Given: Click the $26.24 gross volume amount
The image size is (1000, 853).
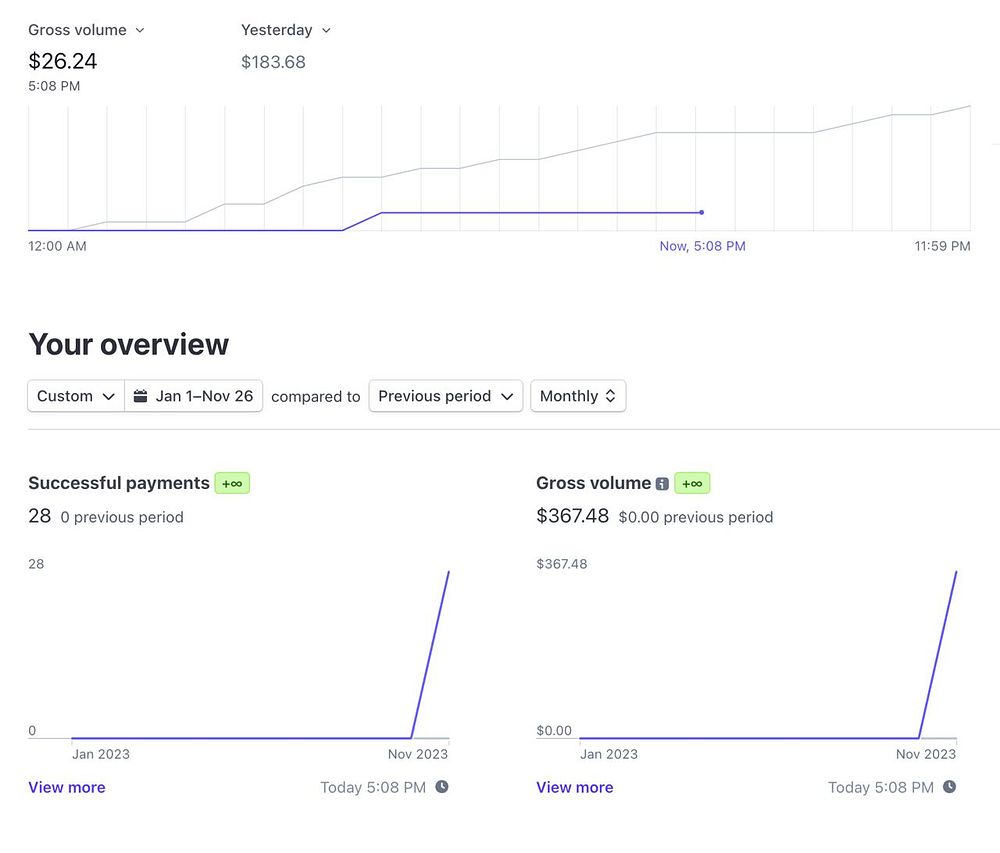Looking at the screenshot, I should coord(63,61).
